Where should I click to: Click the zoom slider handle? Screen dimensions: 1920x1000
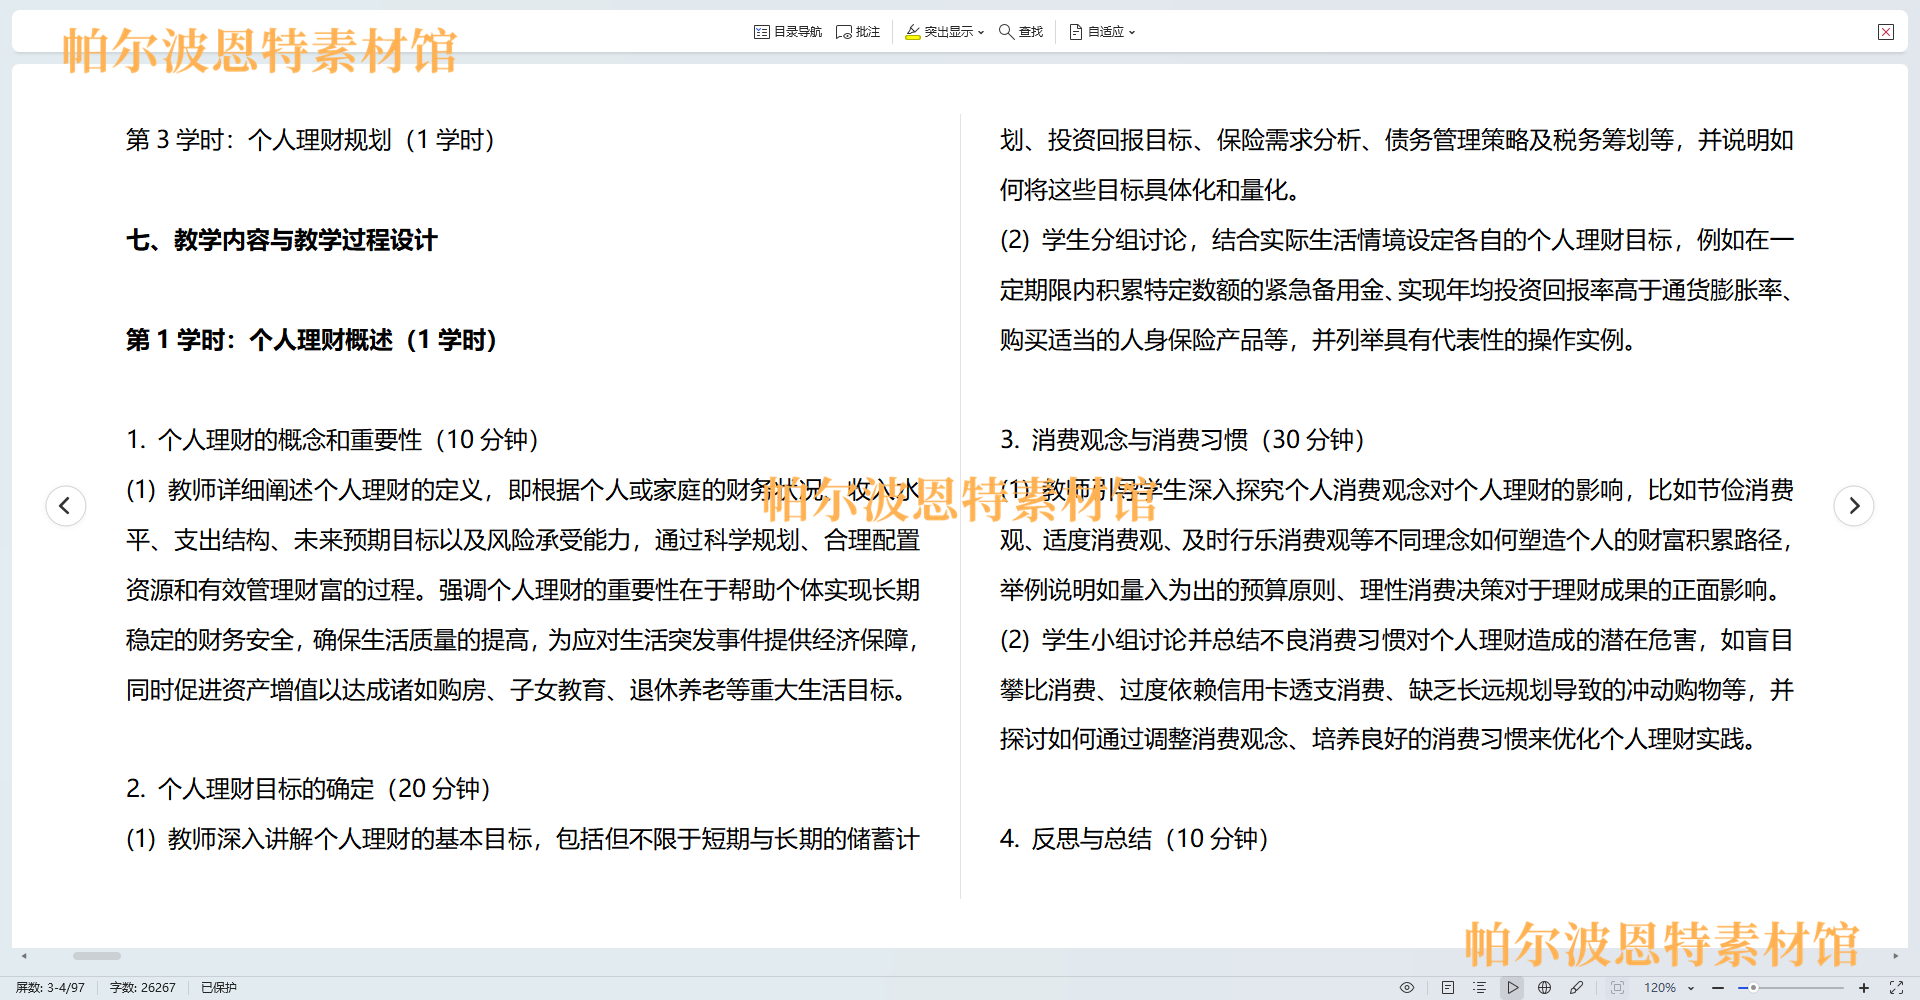(x=1752, y=987)
